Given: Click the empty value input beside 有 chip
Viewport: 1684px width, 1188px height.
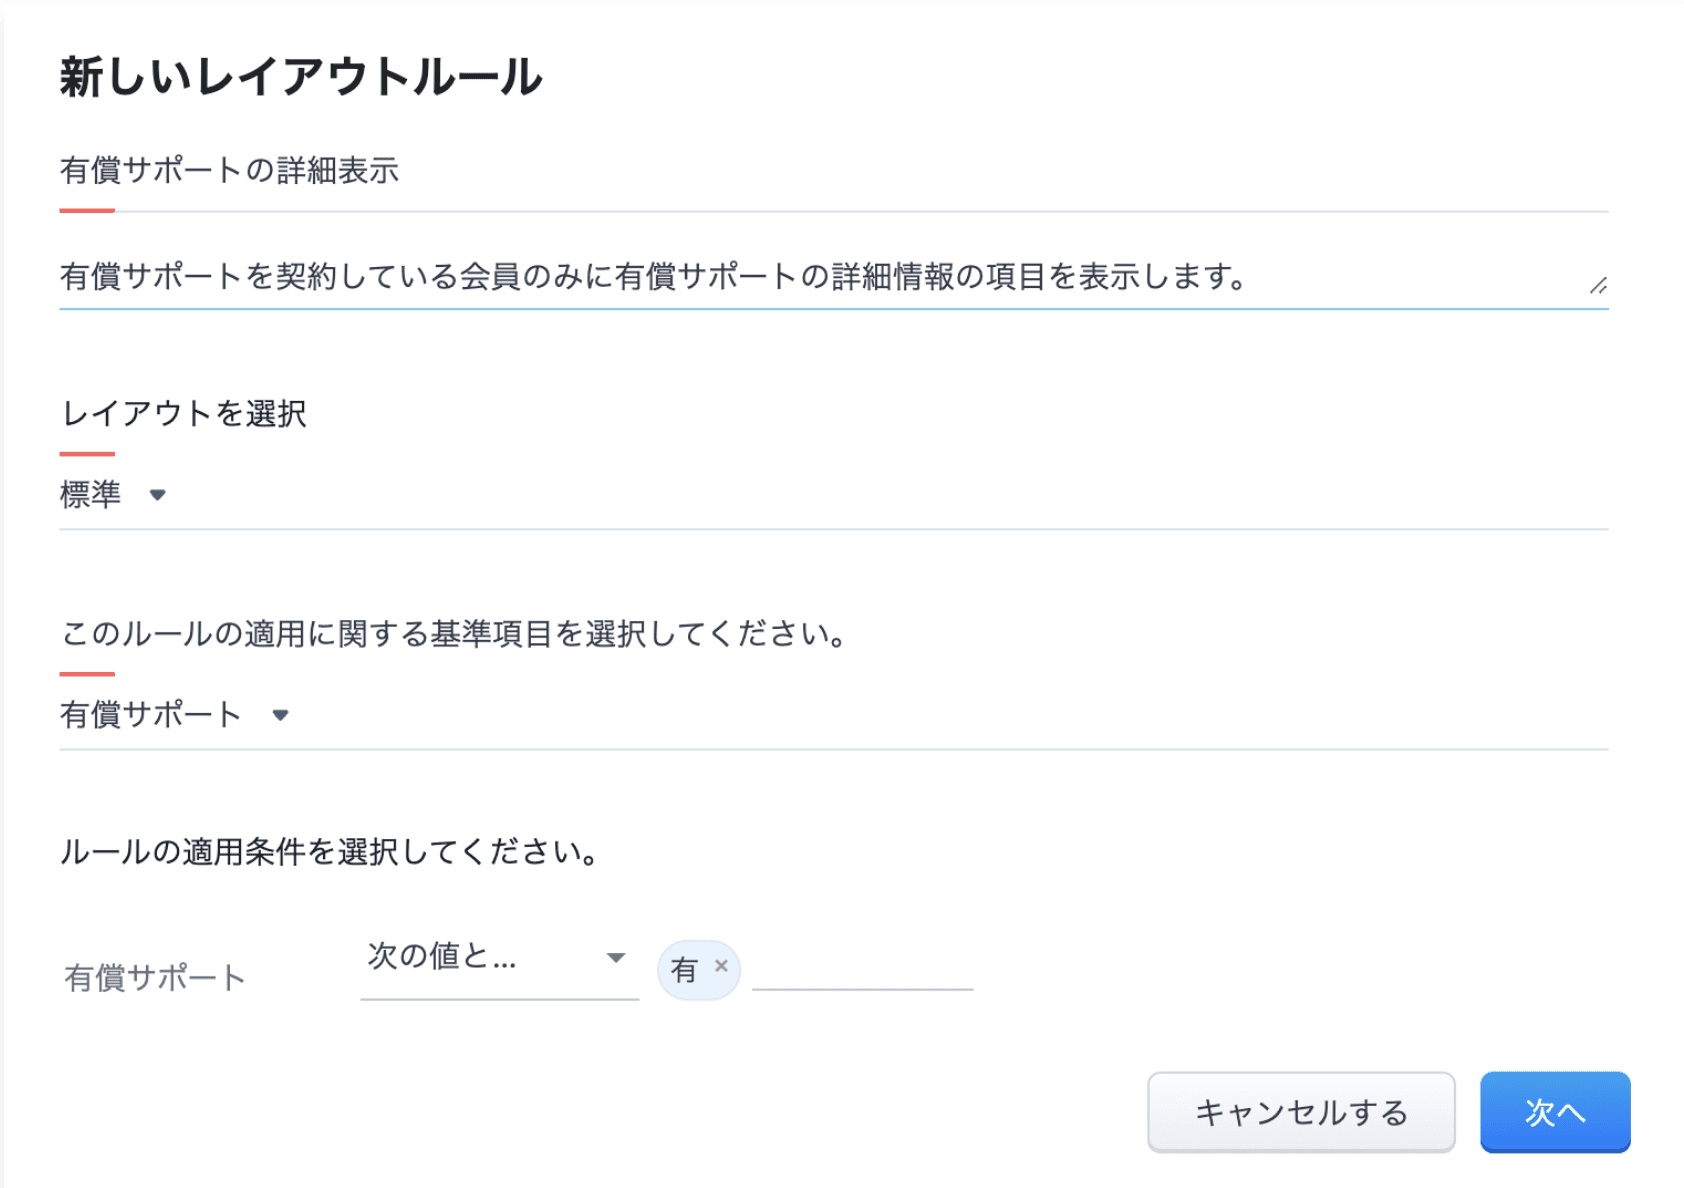Looking at the screenshot, I should [862, 969].
